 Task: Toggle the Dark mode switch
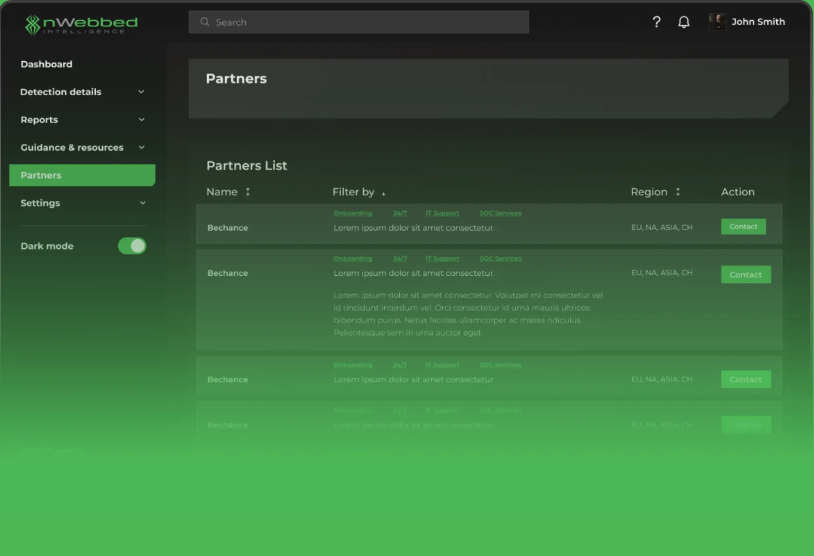coord(132,246)
